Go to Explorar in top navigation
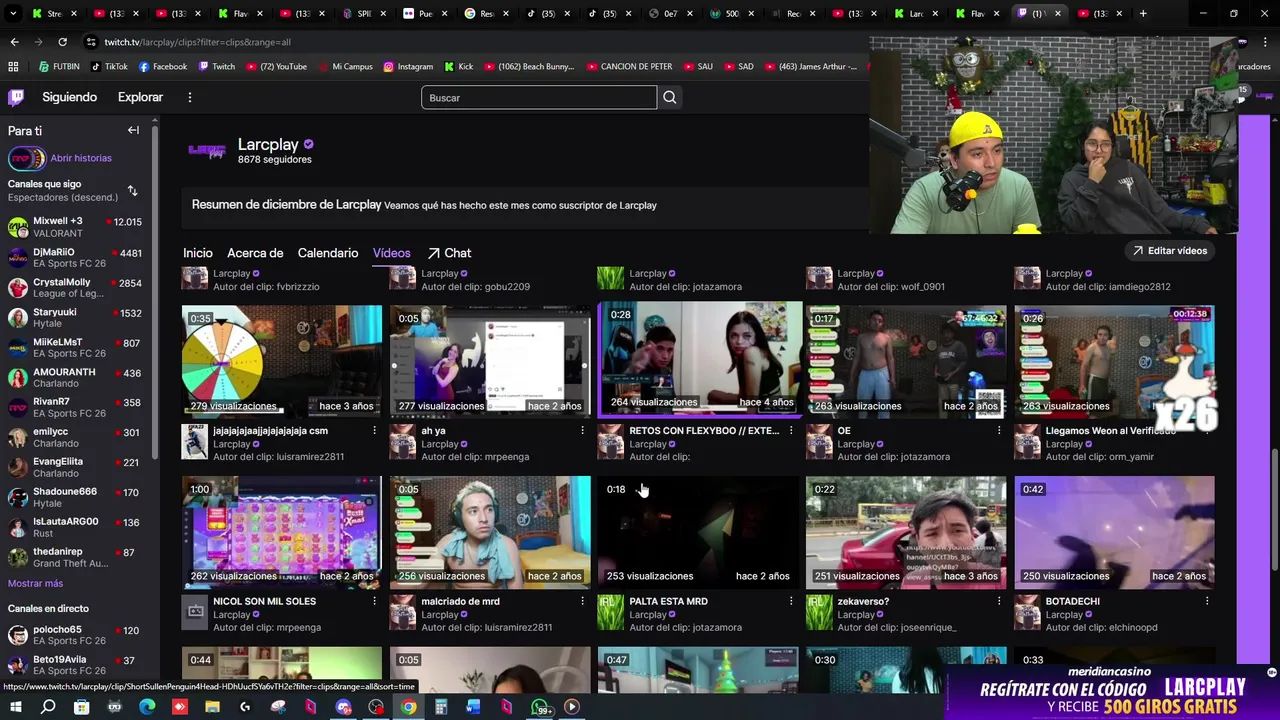Image resolution: width=1280 pixels, height=720 pixels. (140, 97)
